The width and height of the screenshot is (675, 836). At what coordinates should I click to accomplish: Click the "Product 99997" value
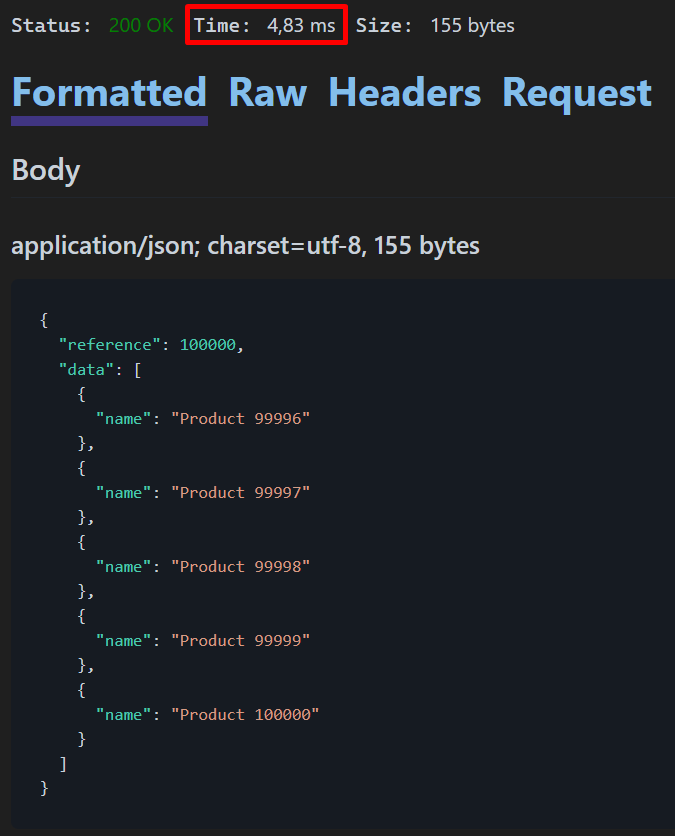pos(240,492)
